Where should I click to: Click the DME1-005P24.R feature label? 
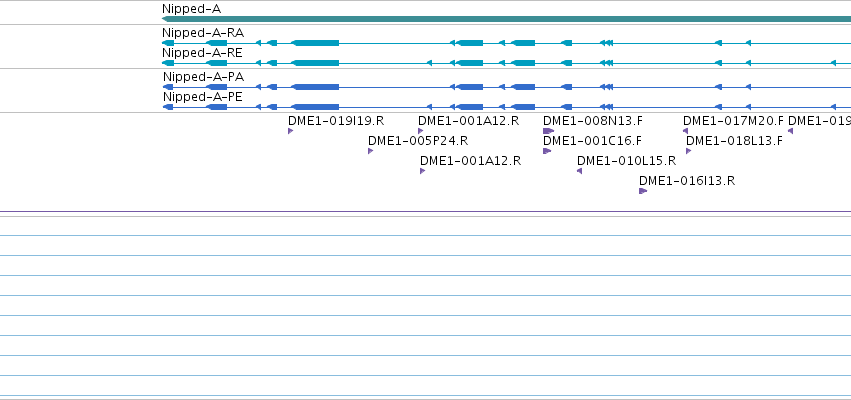coord(418,141)
